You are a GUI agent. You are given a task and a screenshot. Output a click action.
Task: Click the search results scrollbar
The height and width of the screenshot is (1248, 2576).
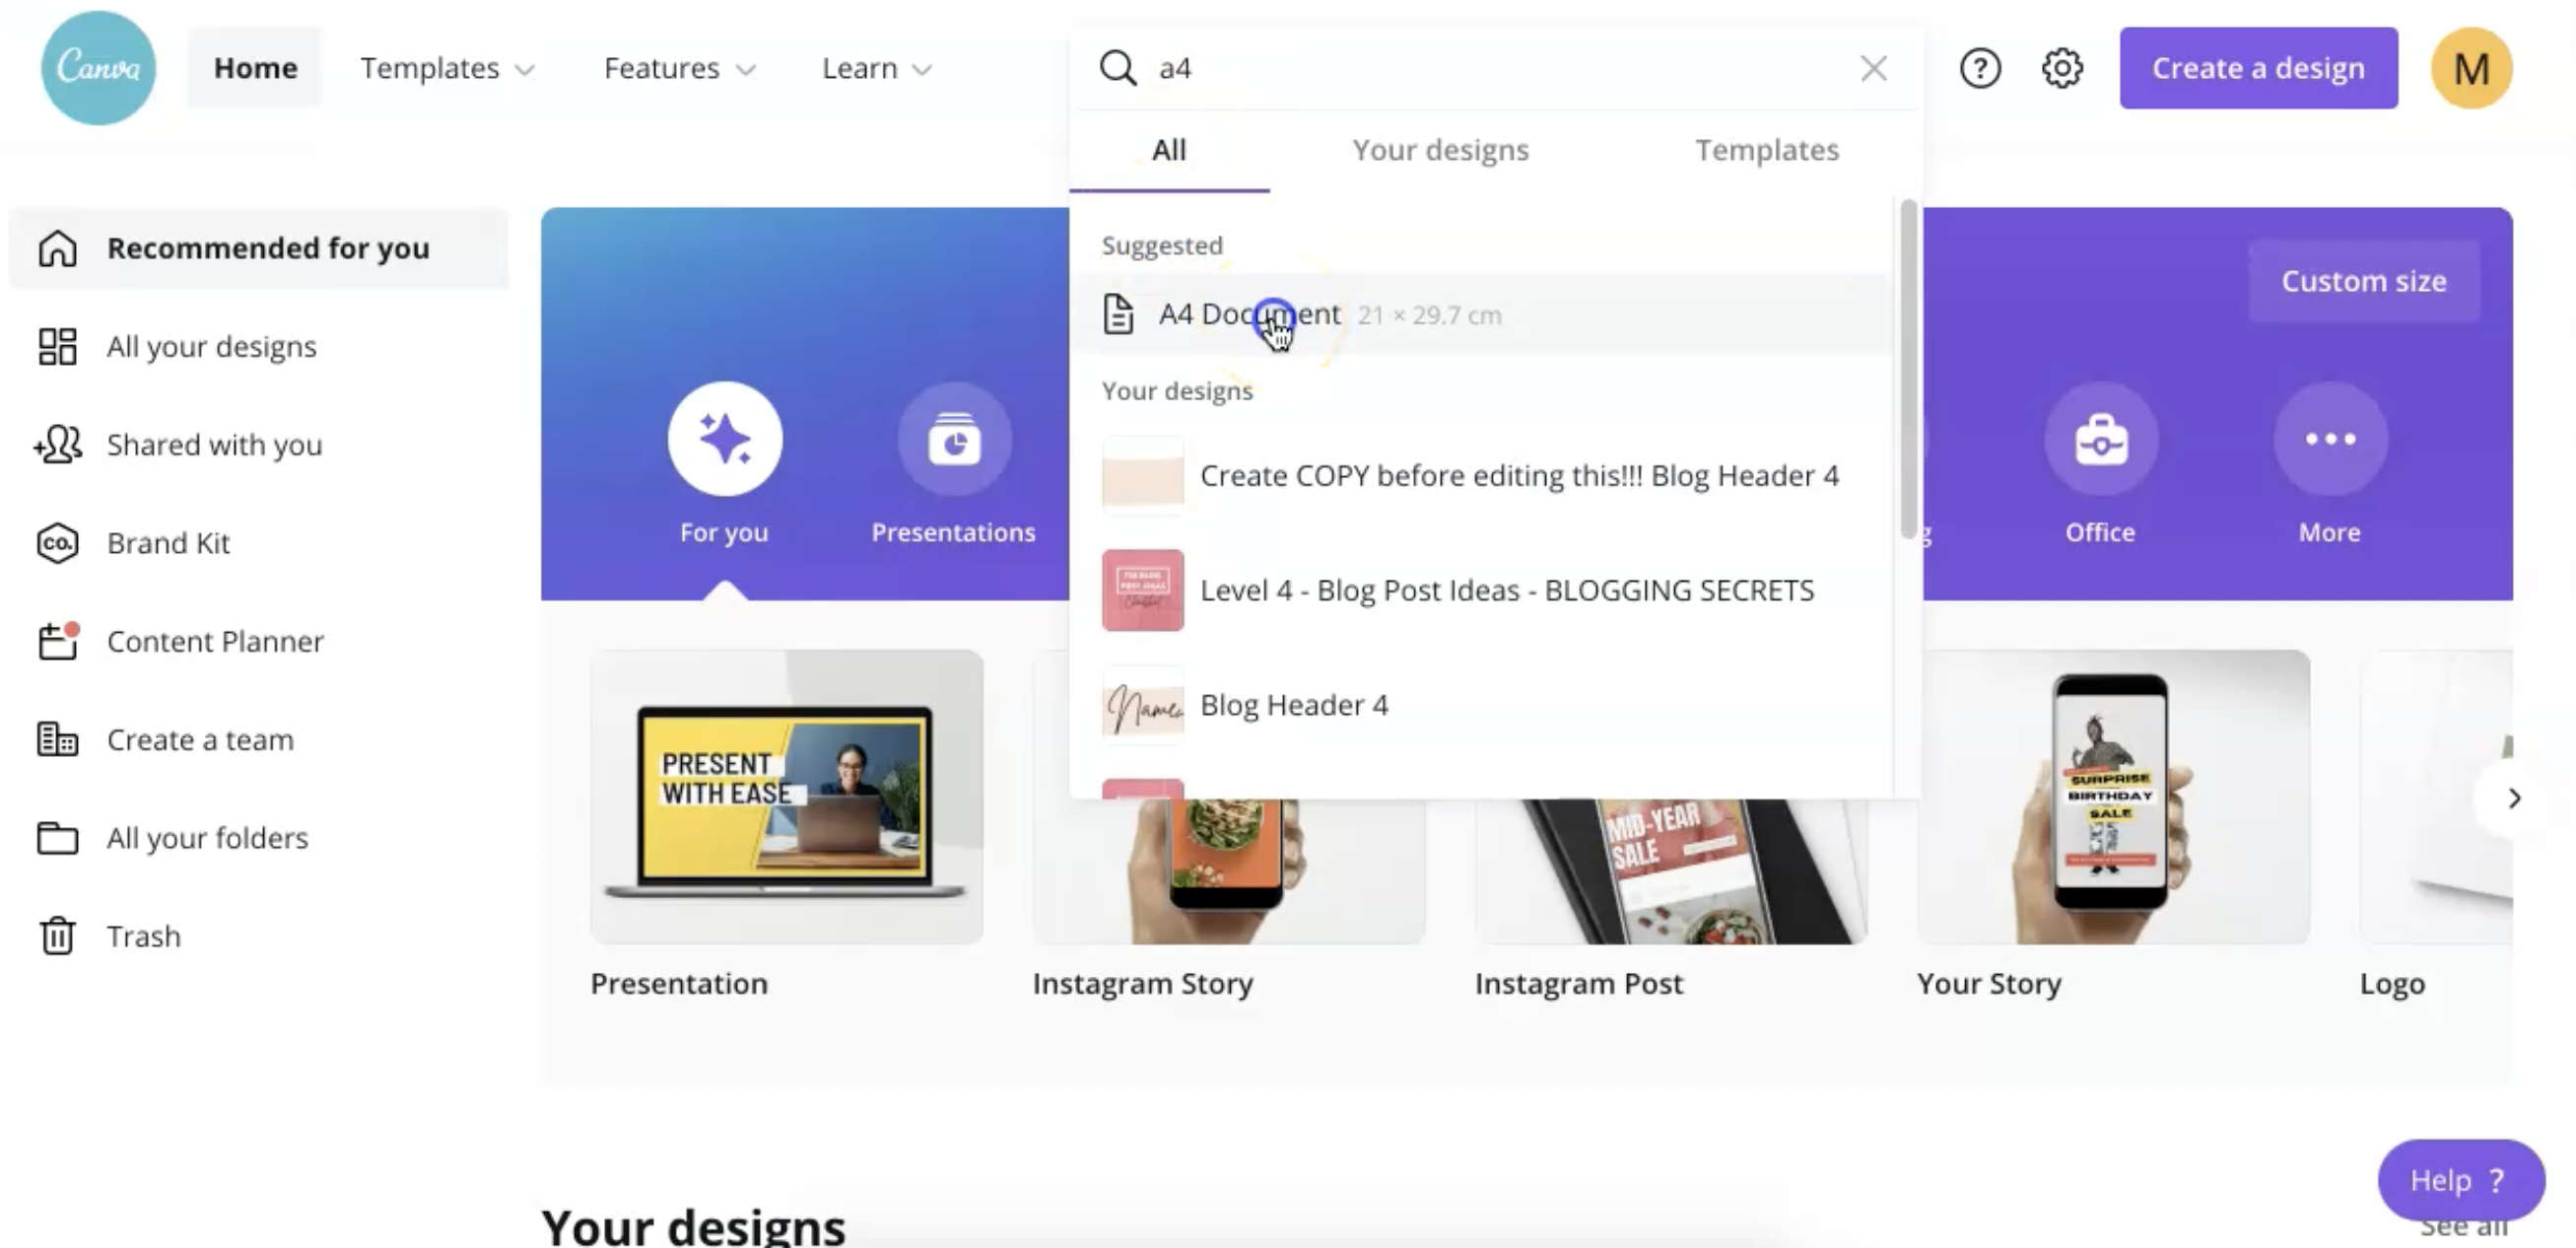click(x=1909, y=368)
